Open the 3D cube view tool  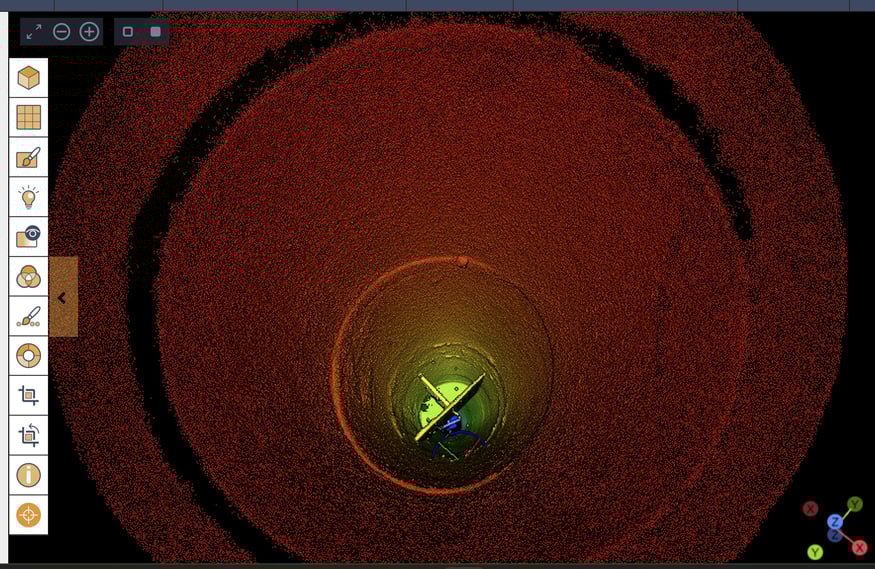click(28, 78)
